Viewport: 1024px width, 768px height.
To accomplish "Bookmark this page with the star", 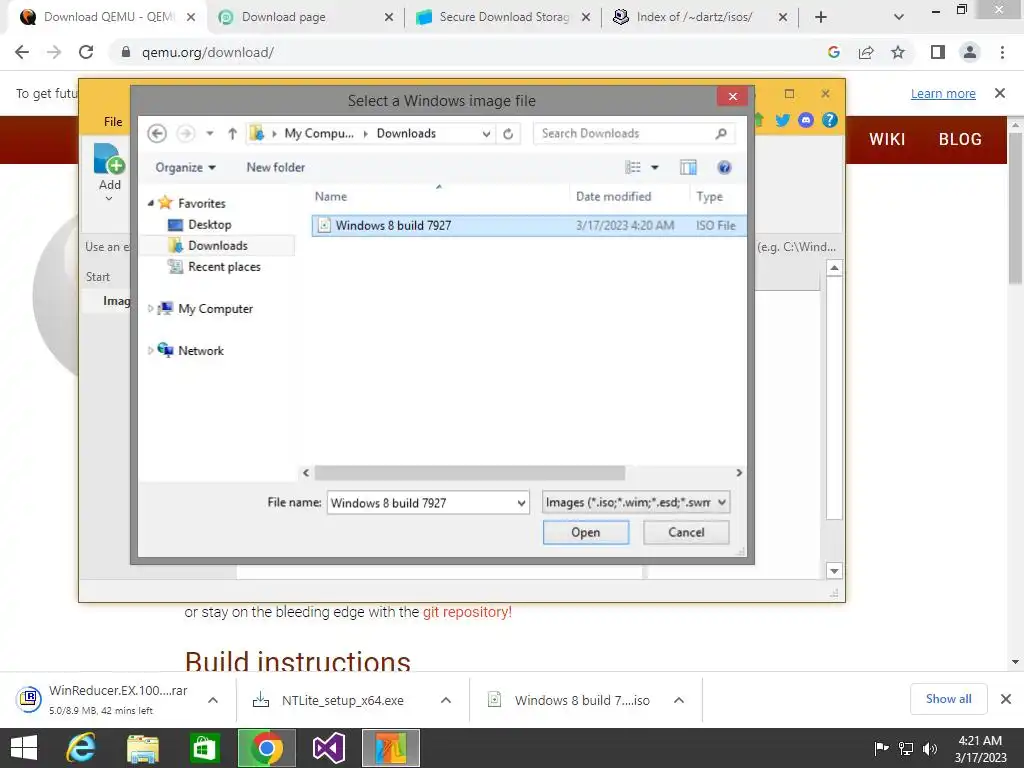I will click(898, 52).
